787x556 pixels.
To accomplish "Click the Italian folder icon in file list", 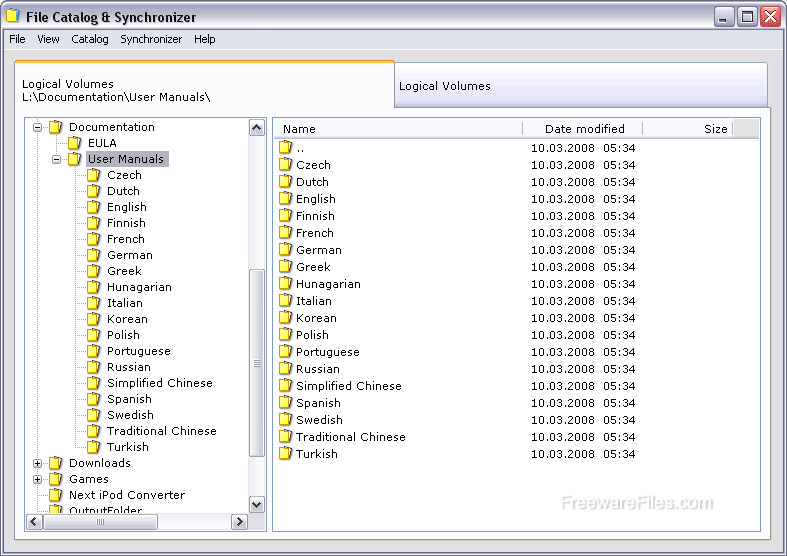I will (x=285, y=300).
